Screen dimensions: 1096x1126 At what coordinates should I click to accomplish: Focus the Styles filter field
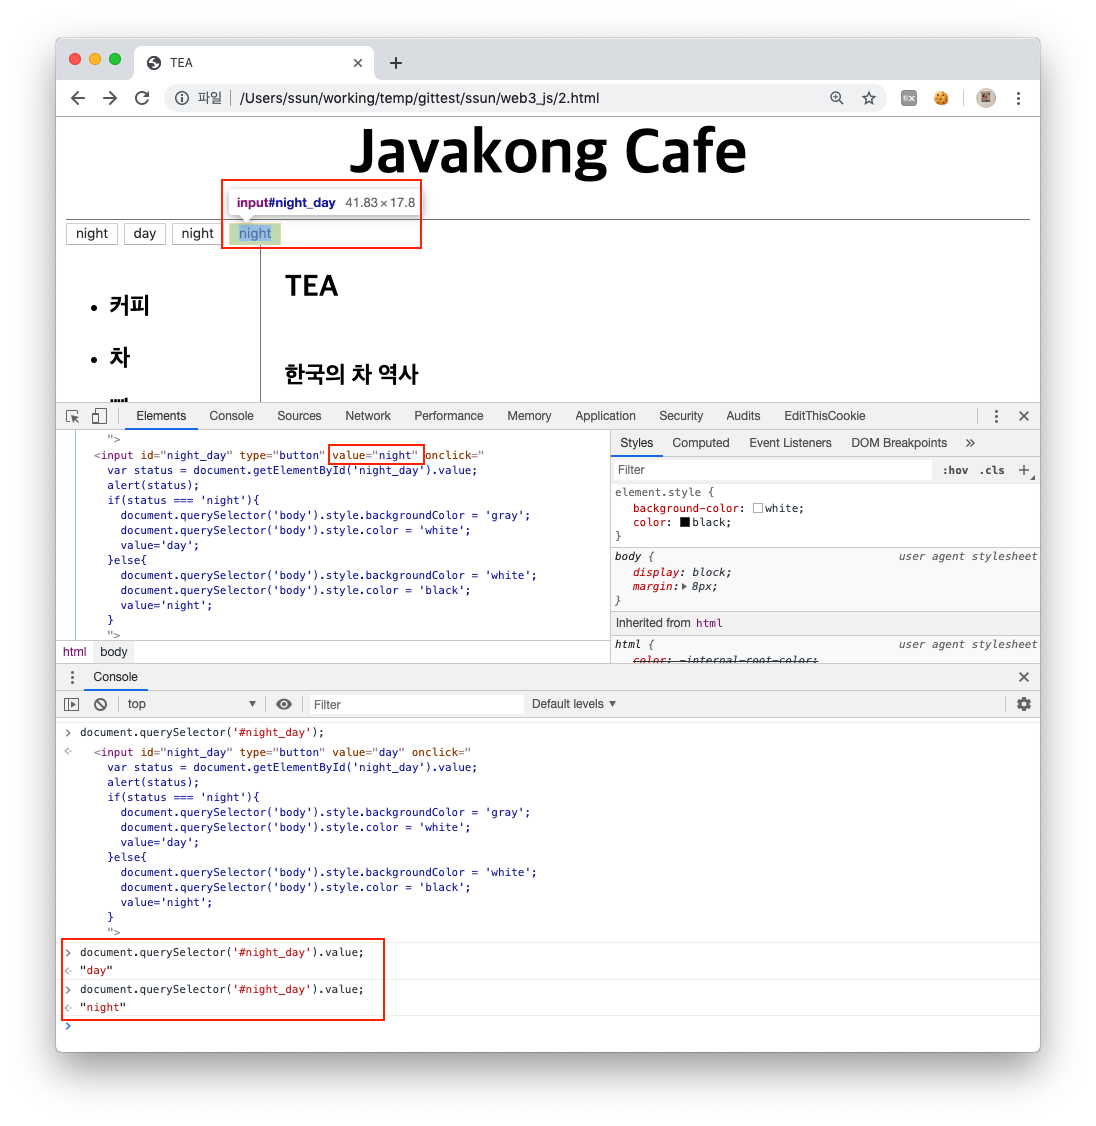pyautogui.click(x=773, y=470)
